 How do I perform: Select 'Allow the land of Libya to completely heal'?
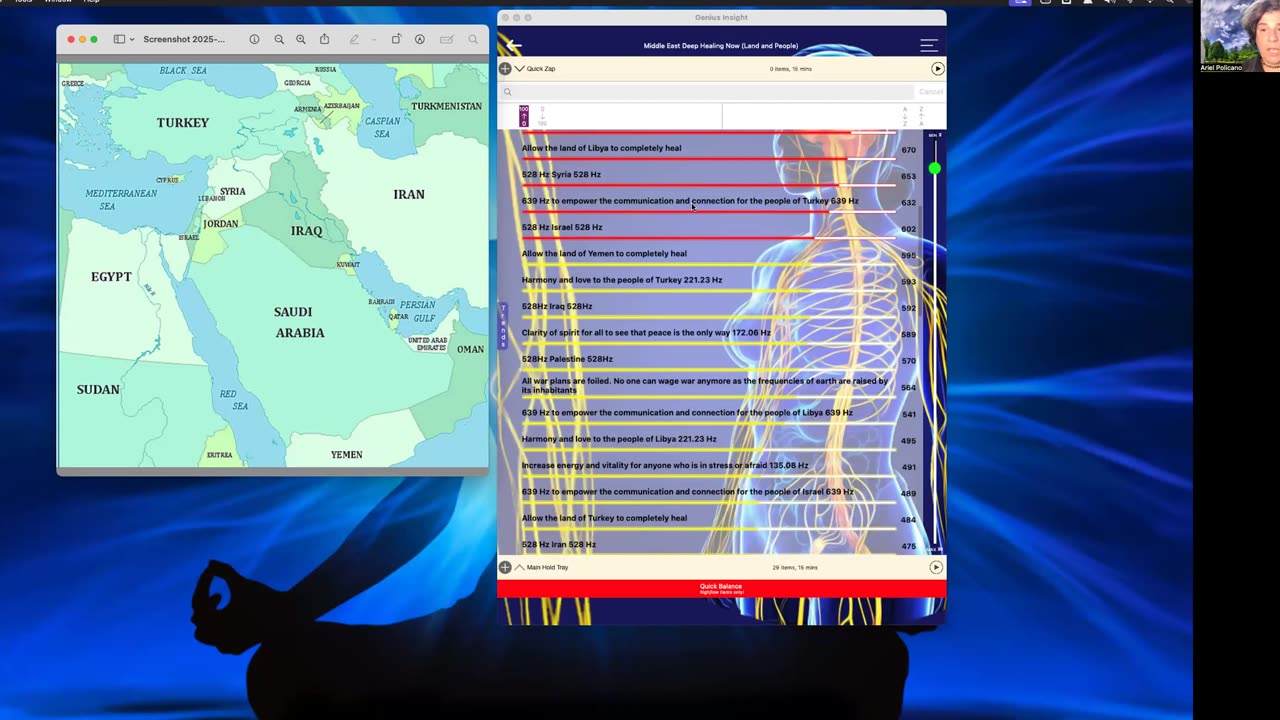[x=601, y=148]
